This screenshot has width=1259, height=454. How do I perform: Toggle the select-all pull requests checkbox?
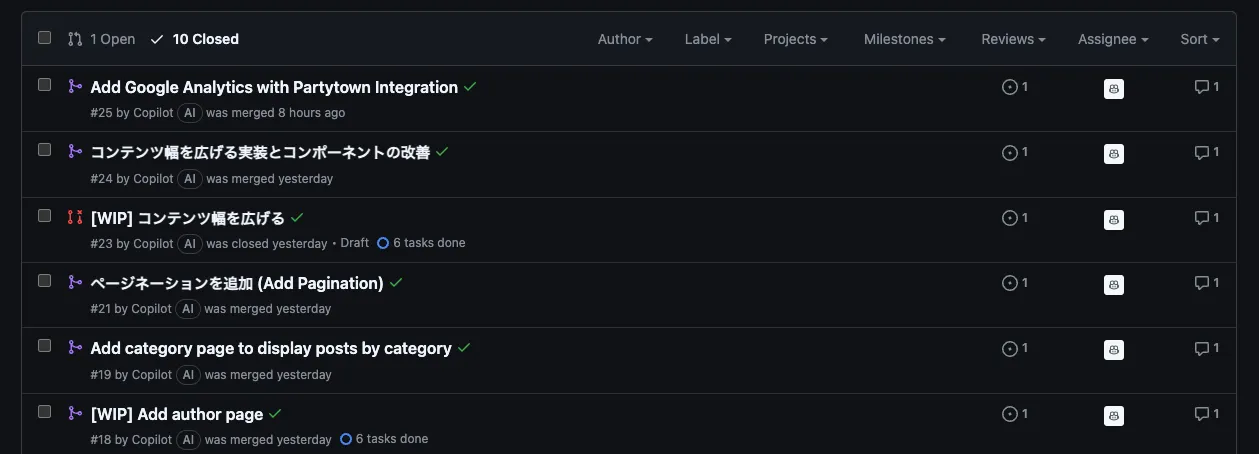(44, 38)
